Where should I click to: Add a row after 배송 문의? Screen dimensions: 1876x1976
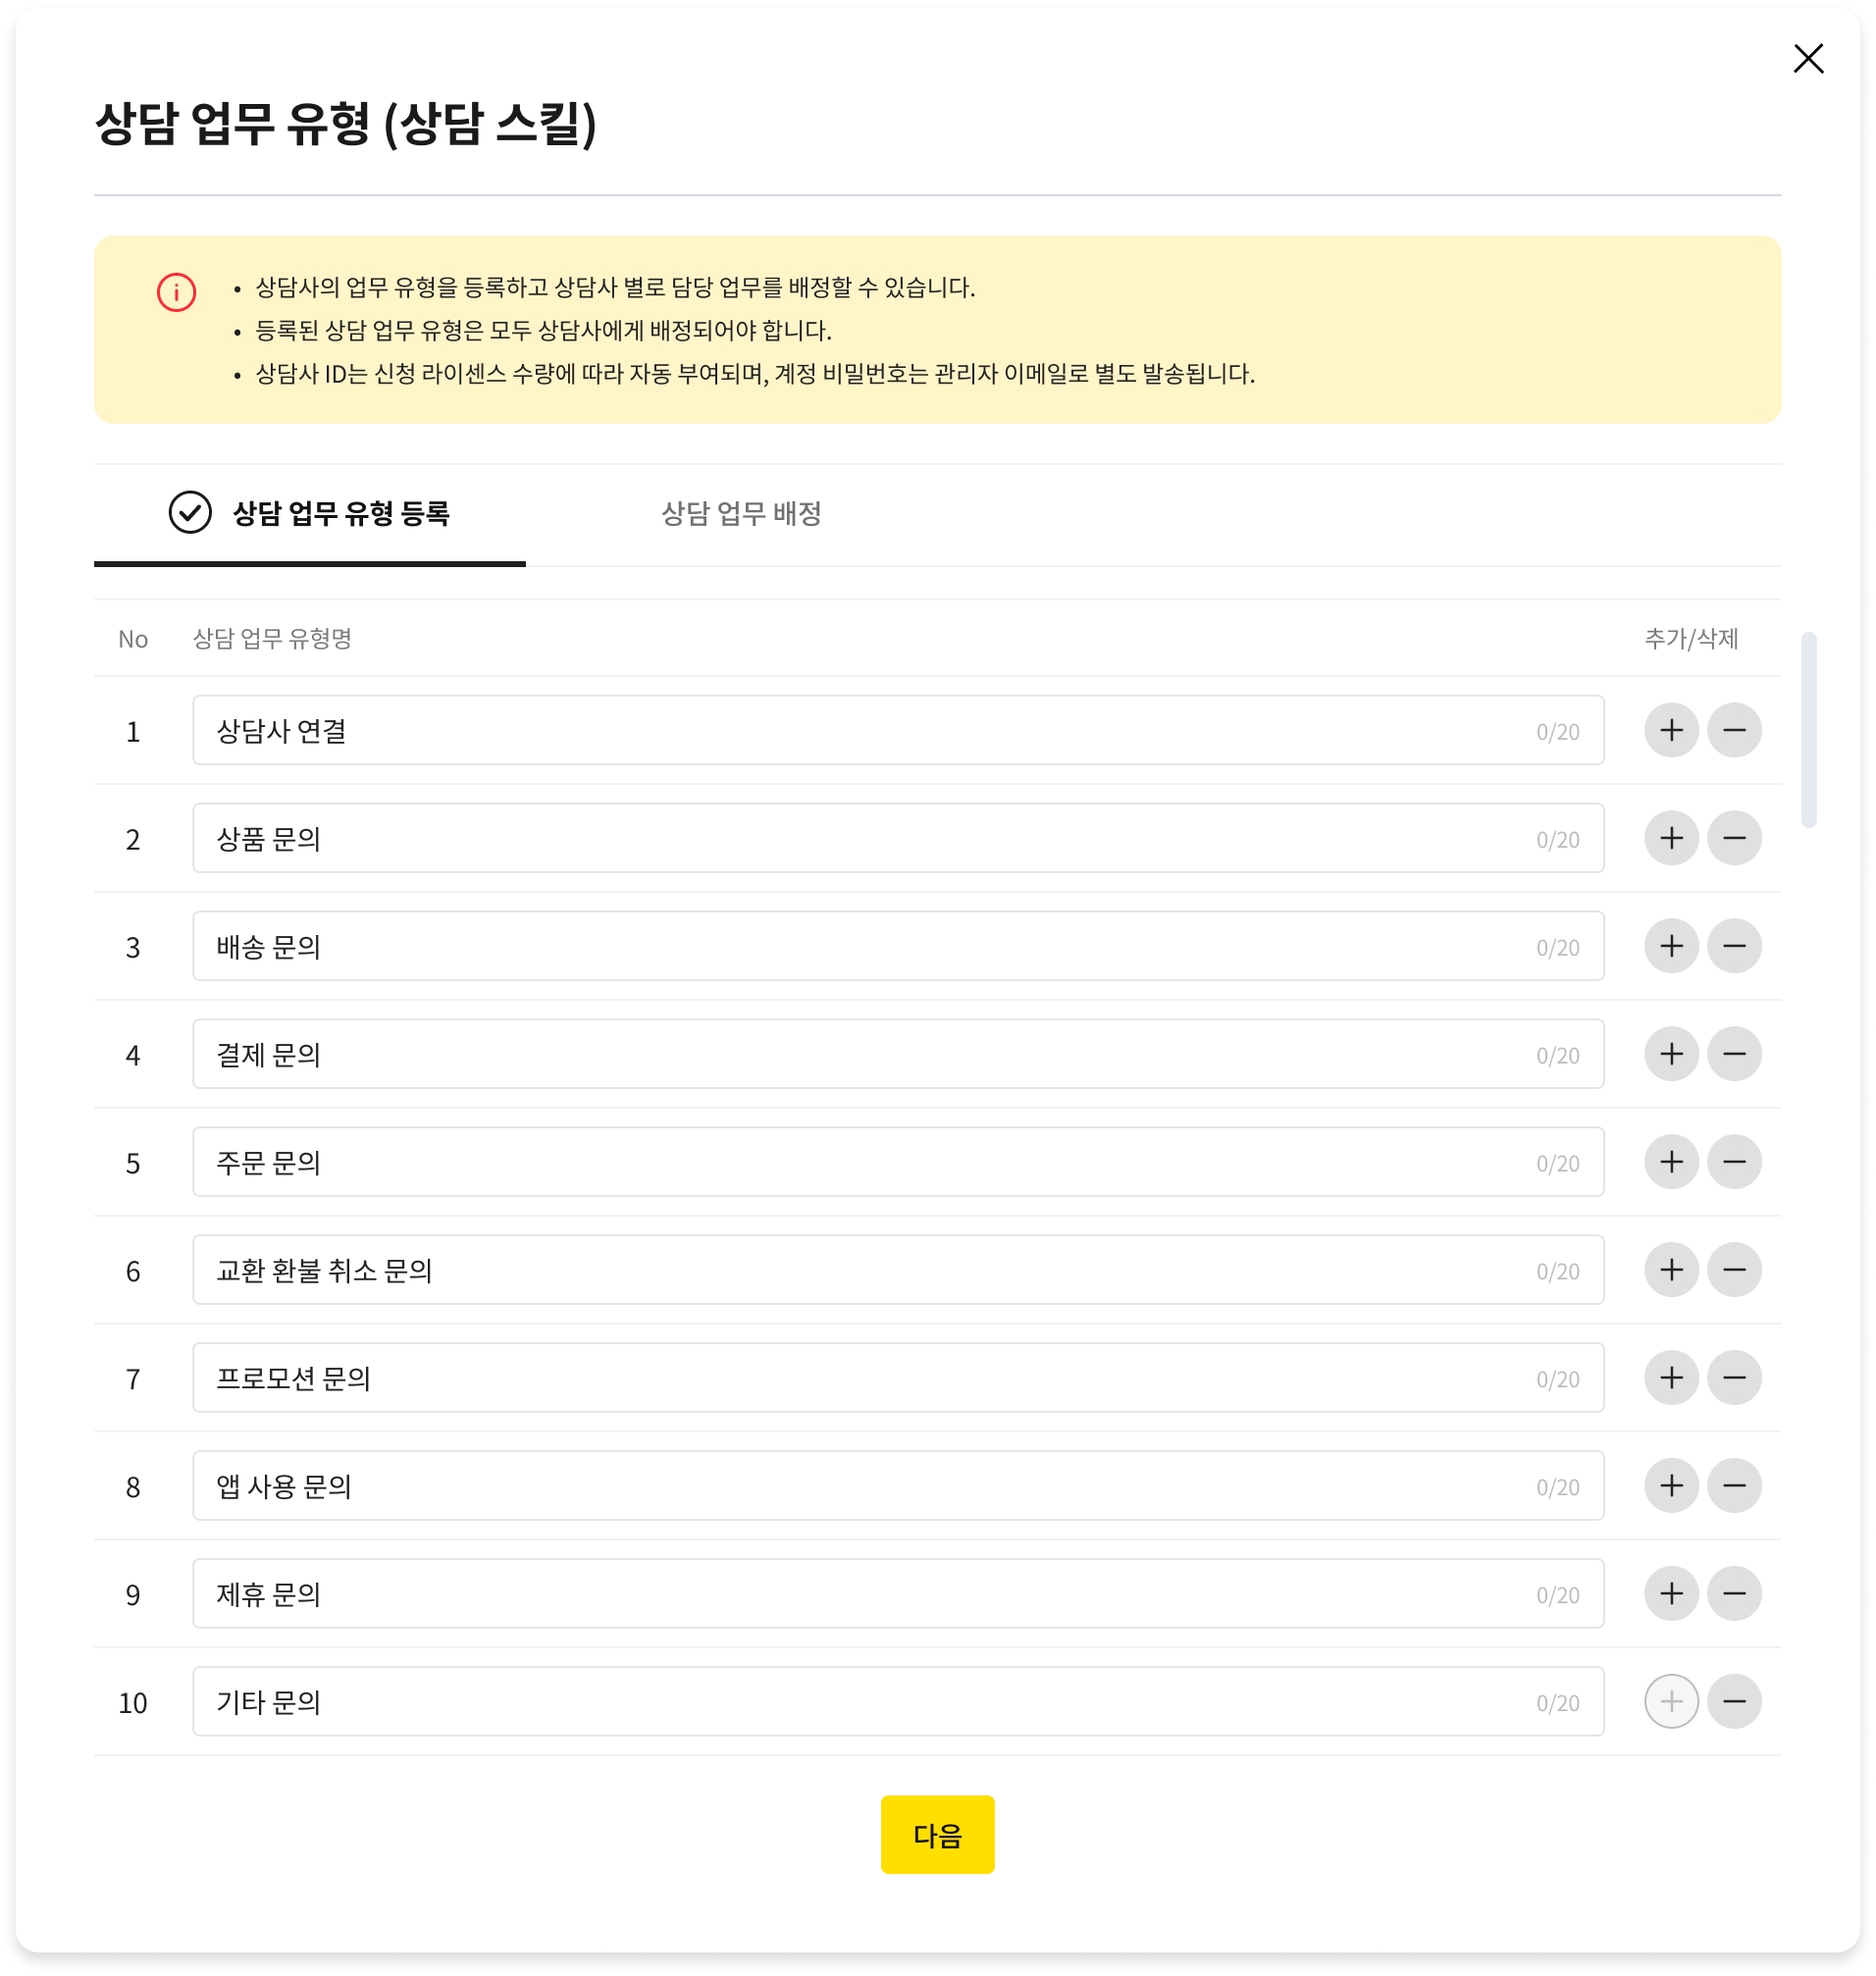tap(1671, 946)
